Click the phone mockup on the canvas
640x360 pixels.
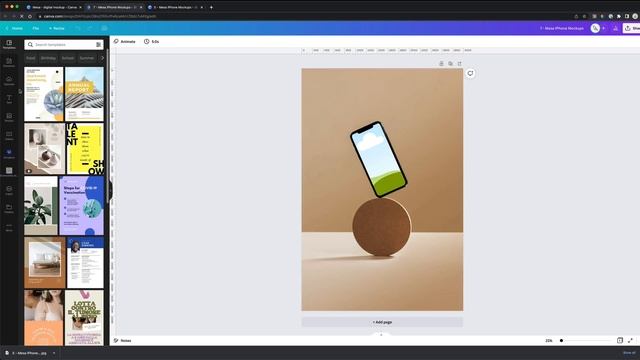click(x=378, y=160)
